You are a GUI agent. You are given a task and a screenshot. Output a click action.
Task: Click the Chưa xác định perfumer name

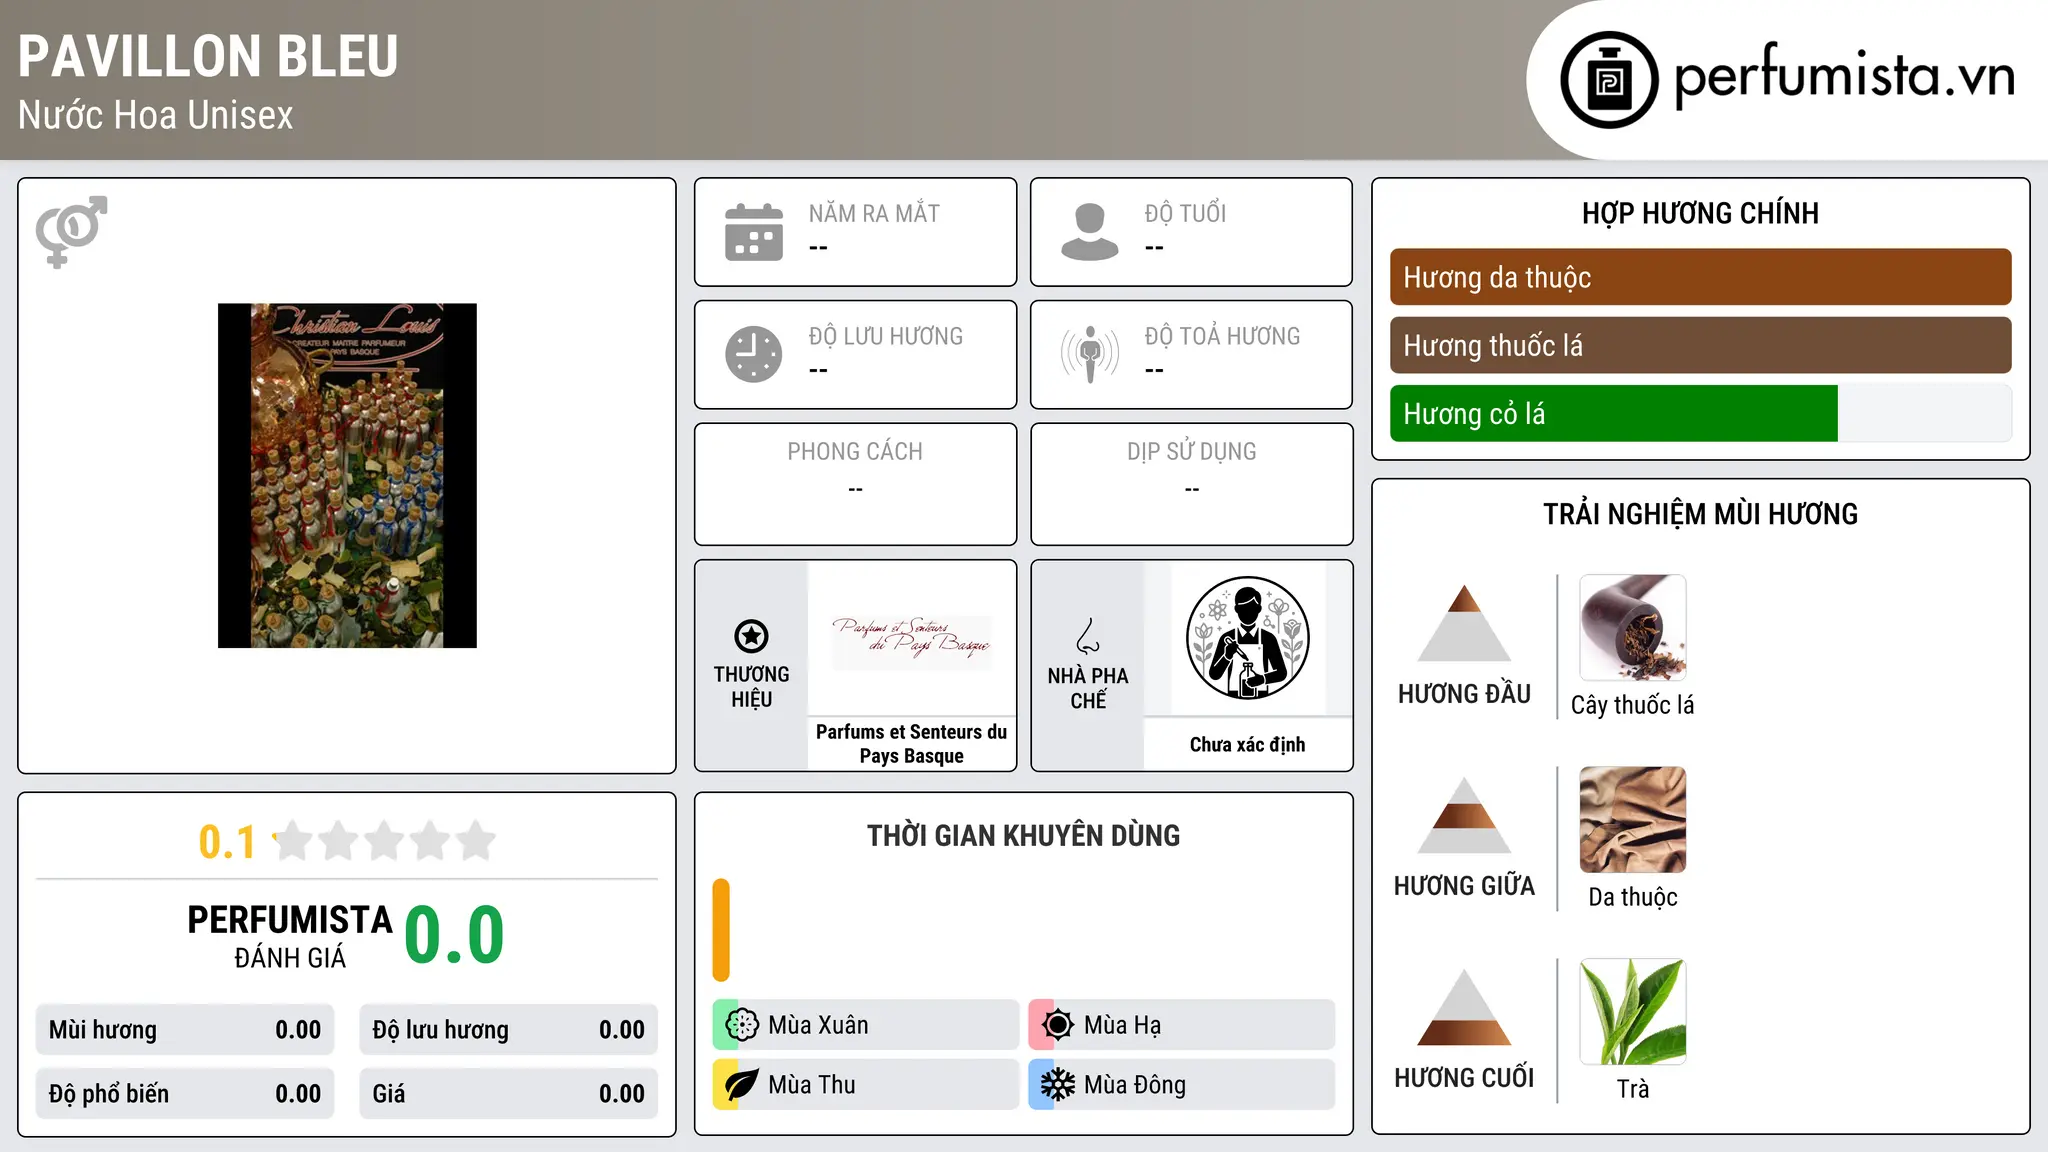(x=1247, y=744)
